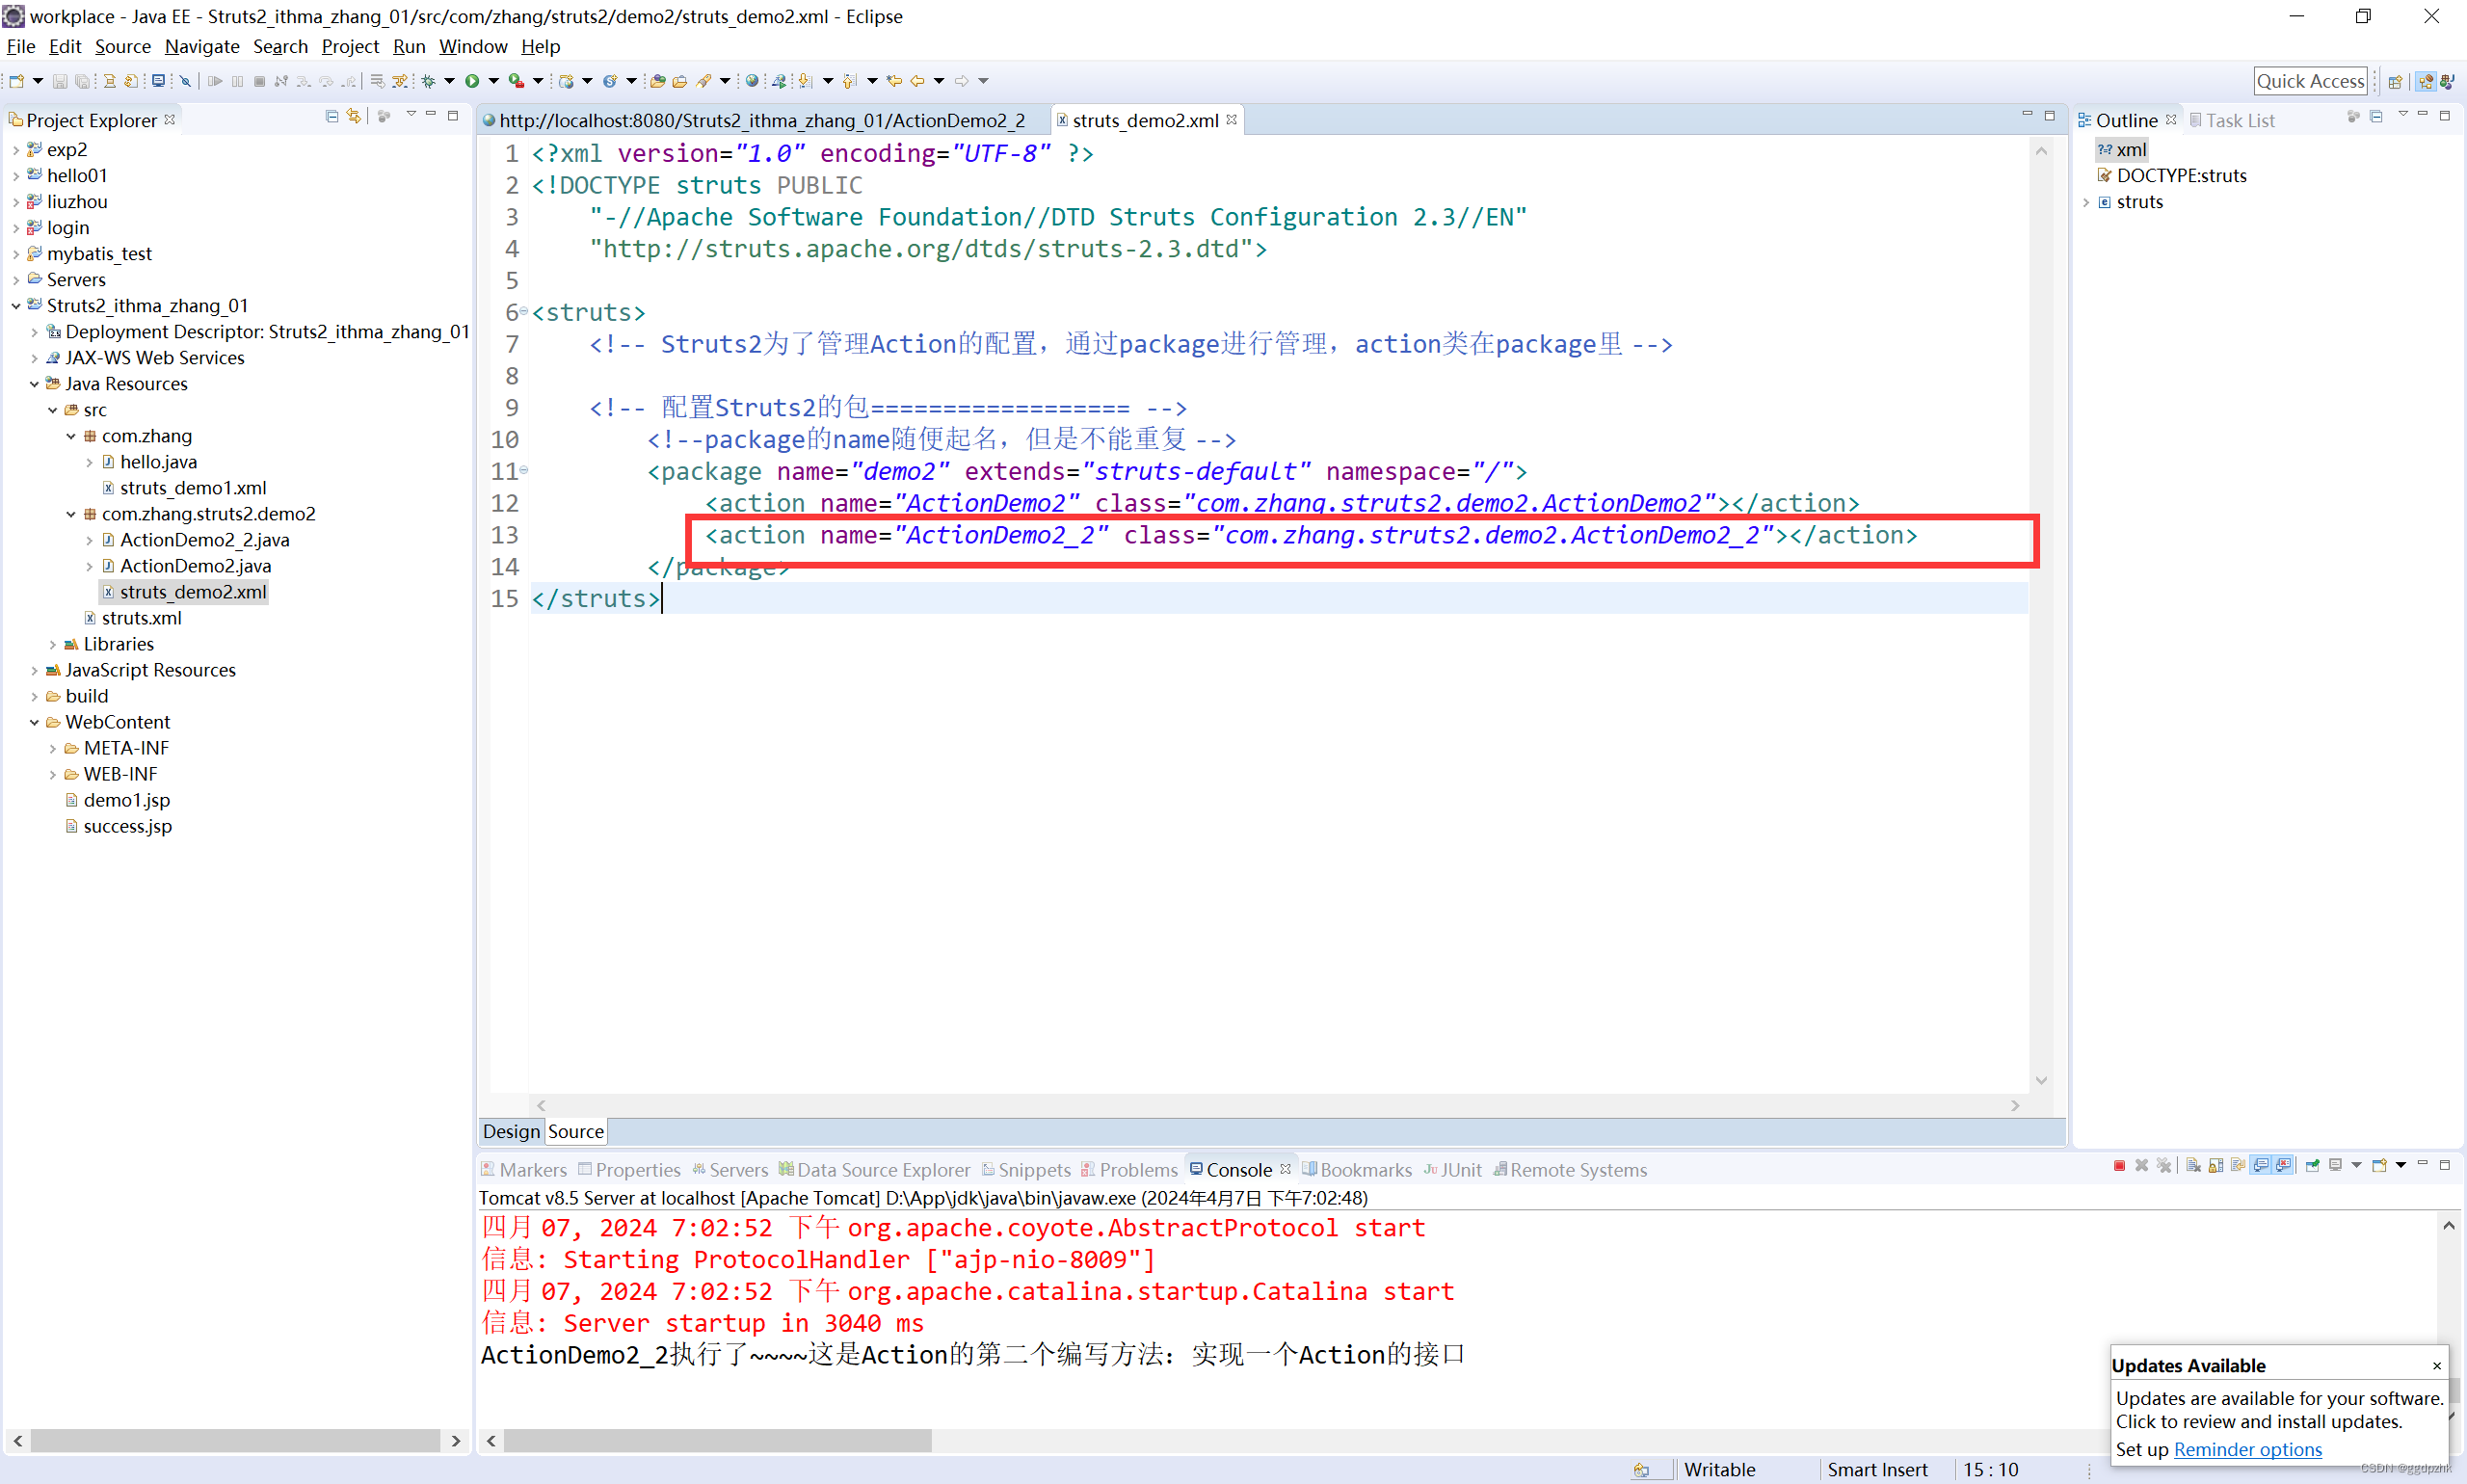Toggle Pin Console button
The width and height of the screenshot is (2467, 1484).
click(x=2313, y=1166)
